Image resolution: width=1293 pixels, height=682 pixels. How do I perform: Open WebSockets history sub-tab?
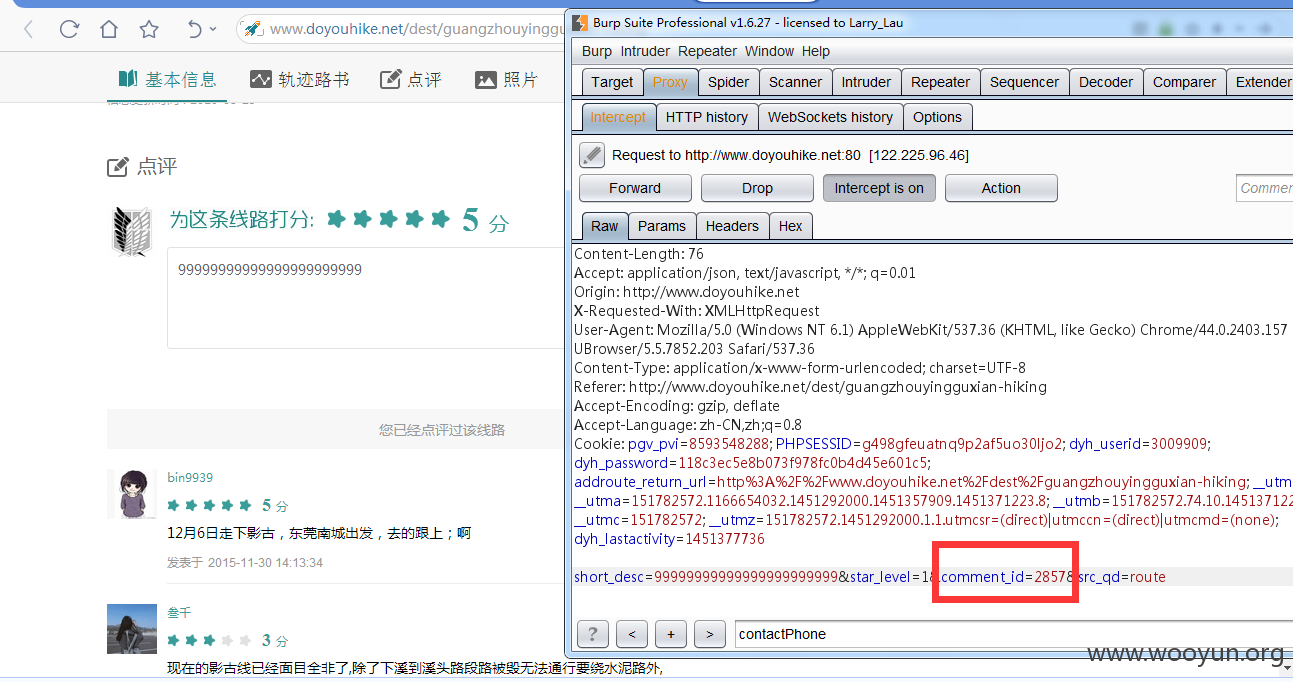(830, 117)
